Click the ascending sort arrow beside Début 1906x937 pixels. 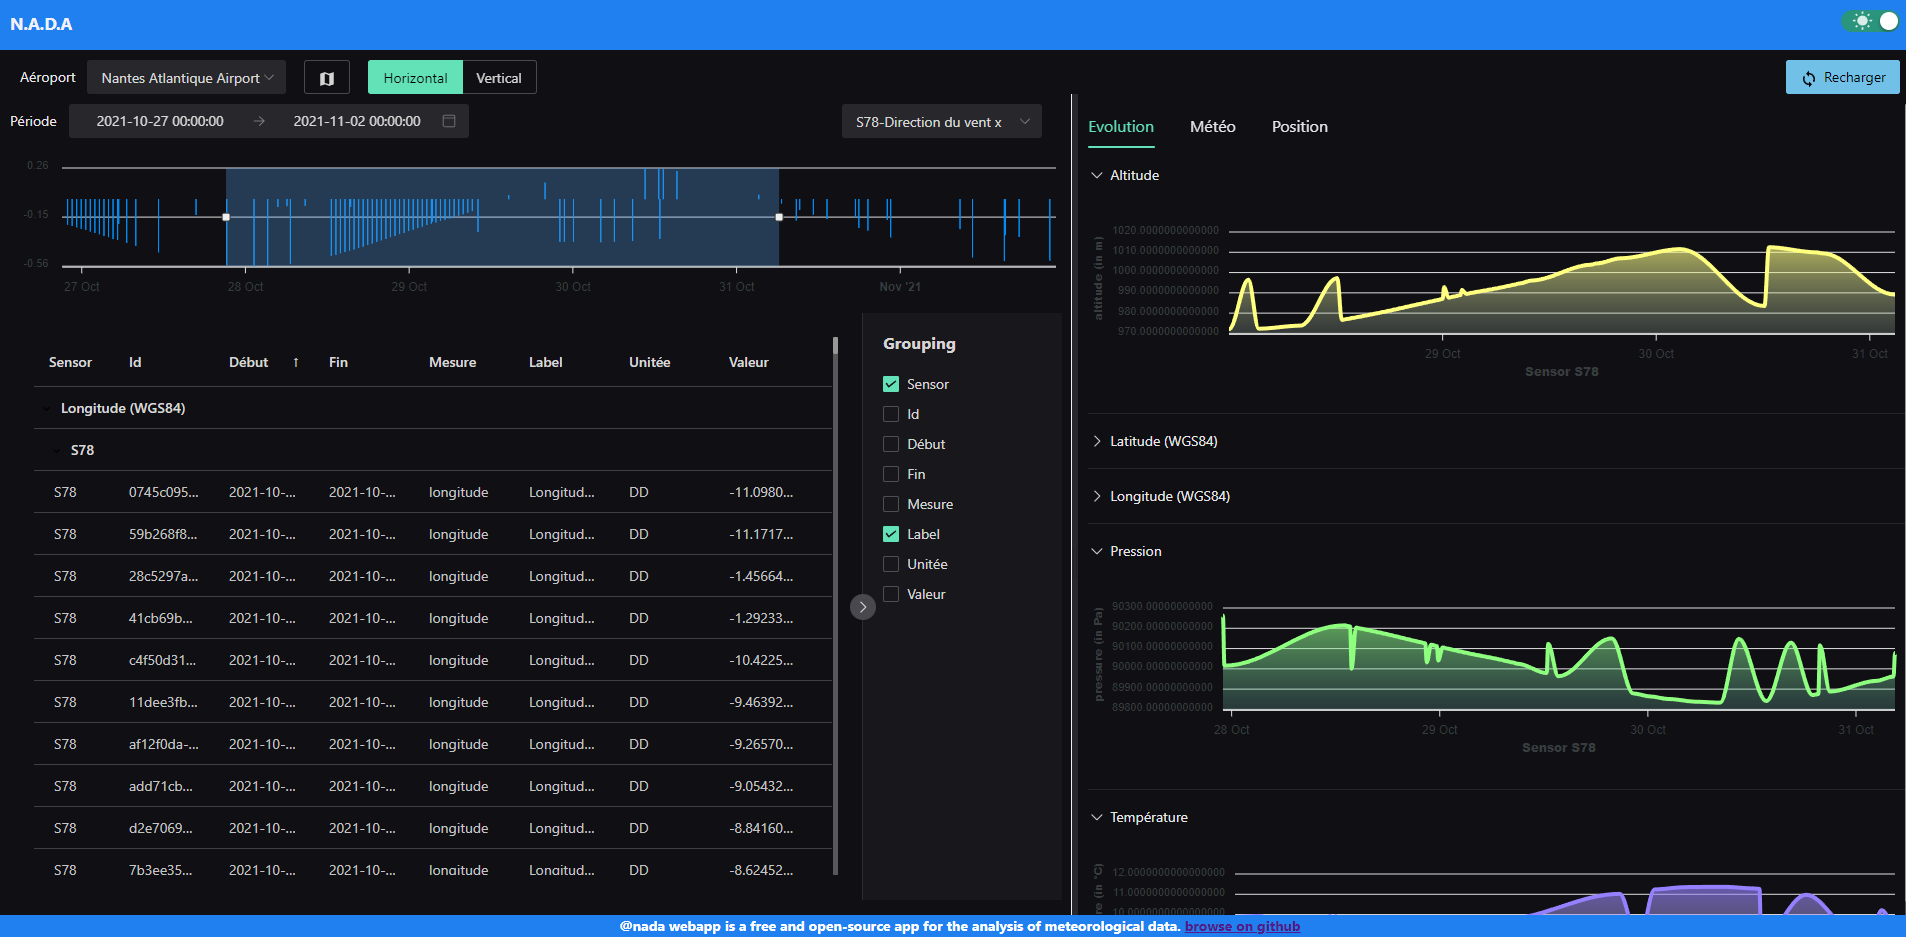coord(296,362)
